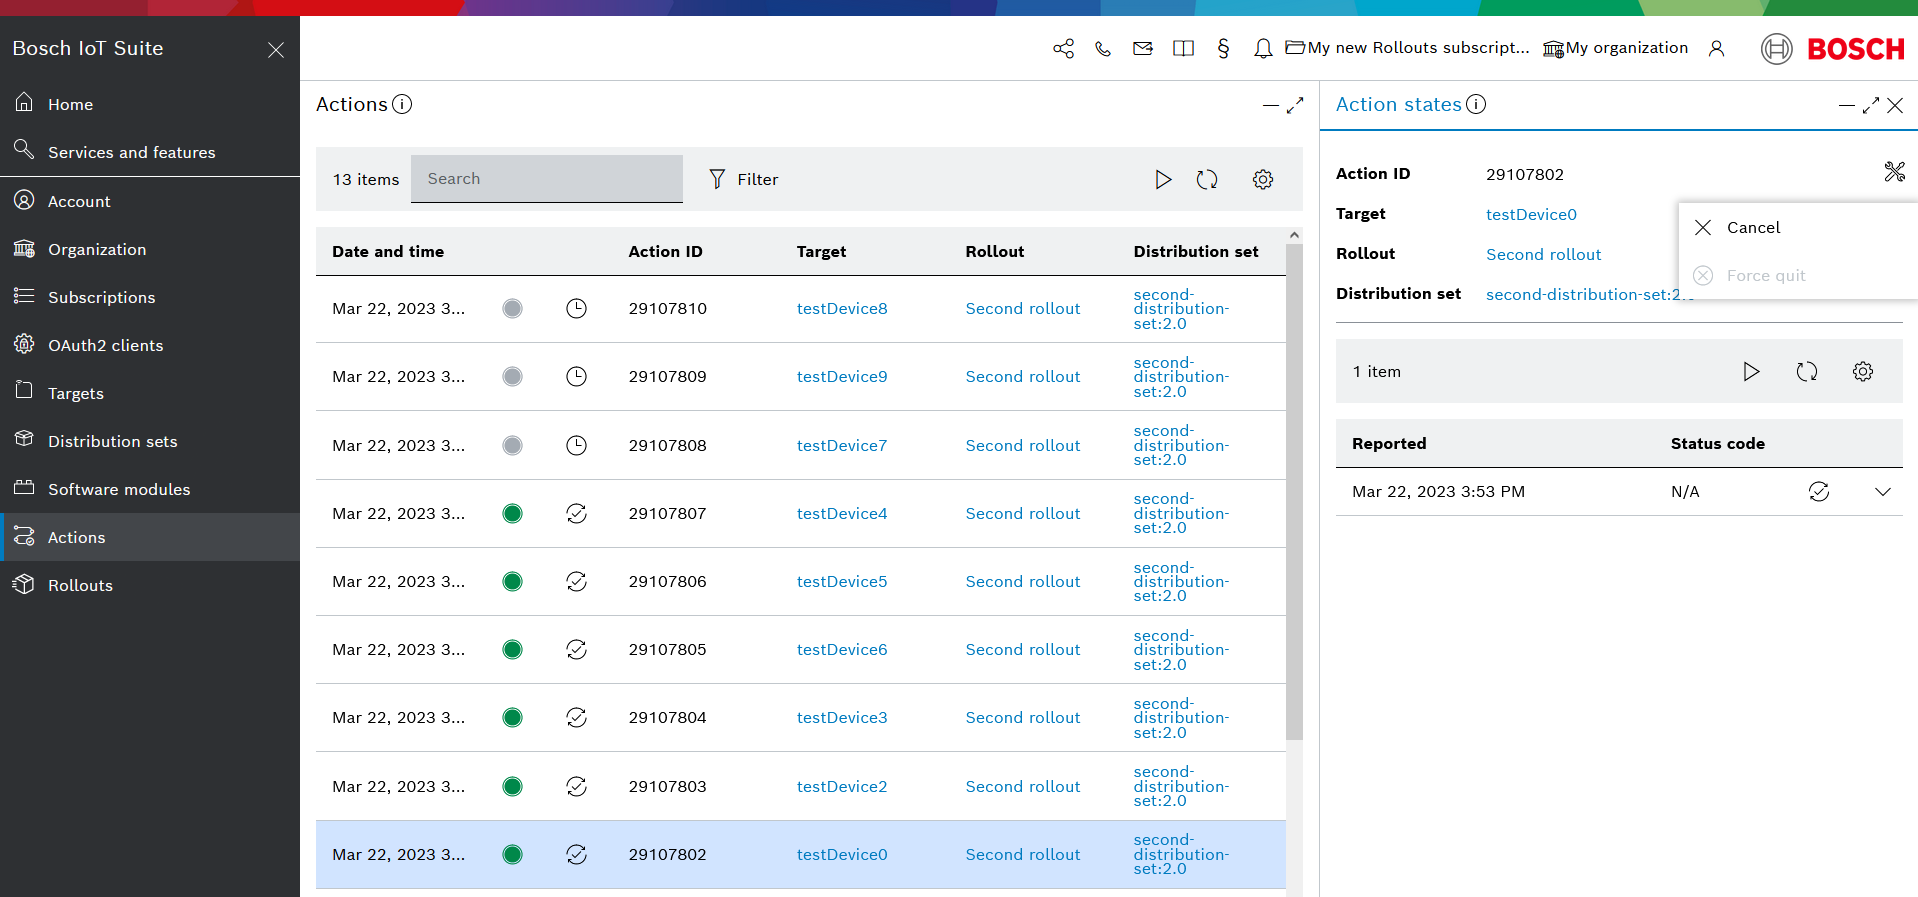Go to Rollouts in sidebar
The image size is (1918, 897).
point(80,585)
